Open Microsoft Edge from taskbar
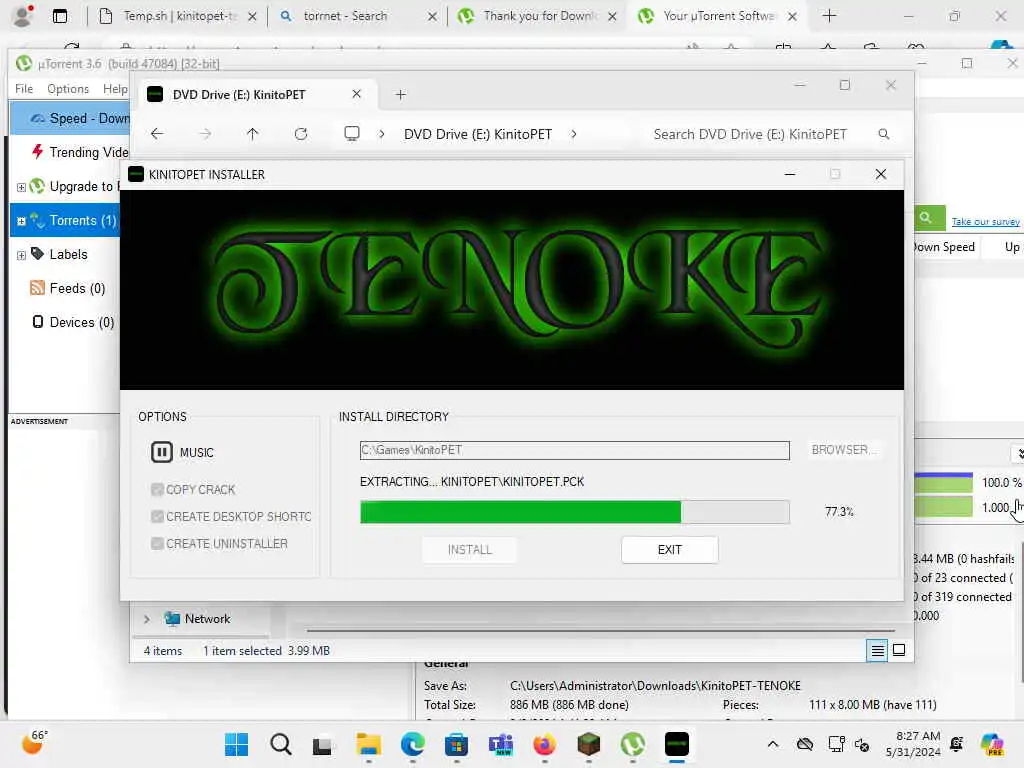The width and height of the screenshot is (1024, 768). 413,744
